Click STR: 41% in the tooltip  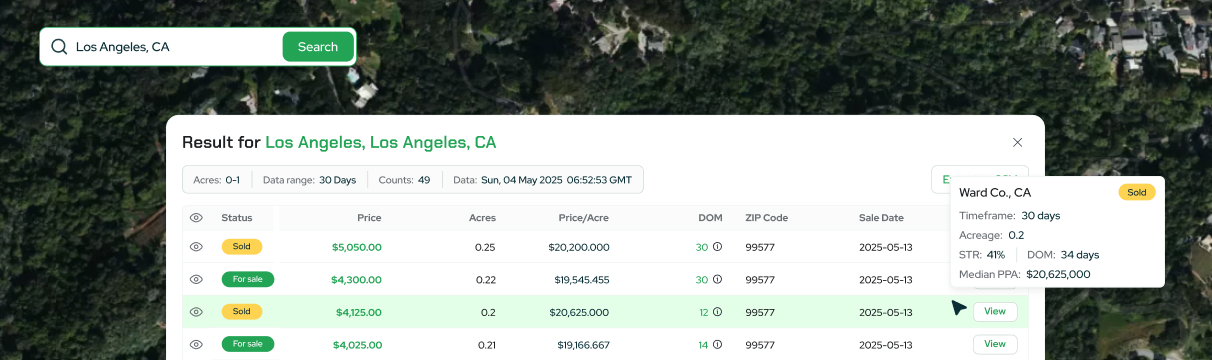[982, 255]
